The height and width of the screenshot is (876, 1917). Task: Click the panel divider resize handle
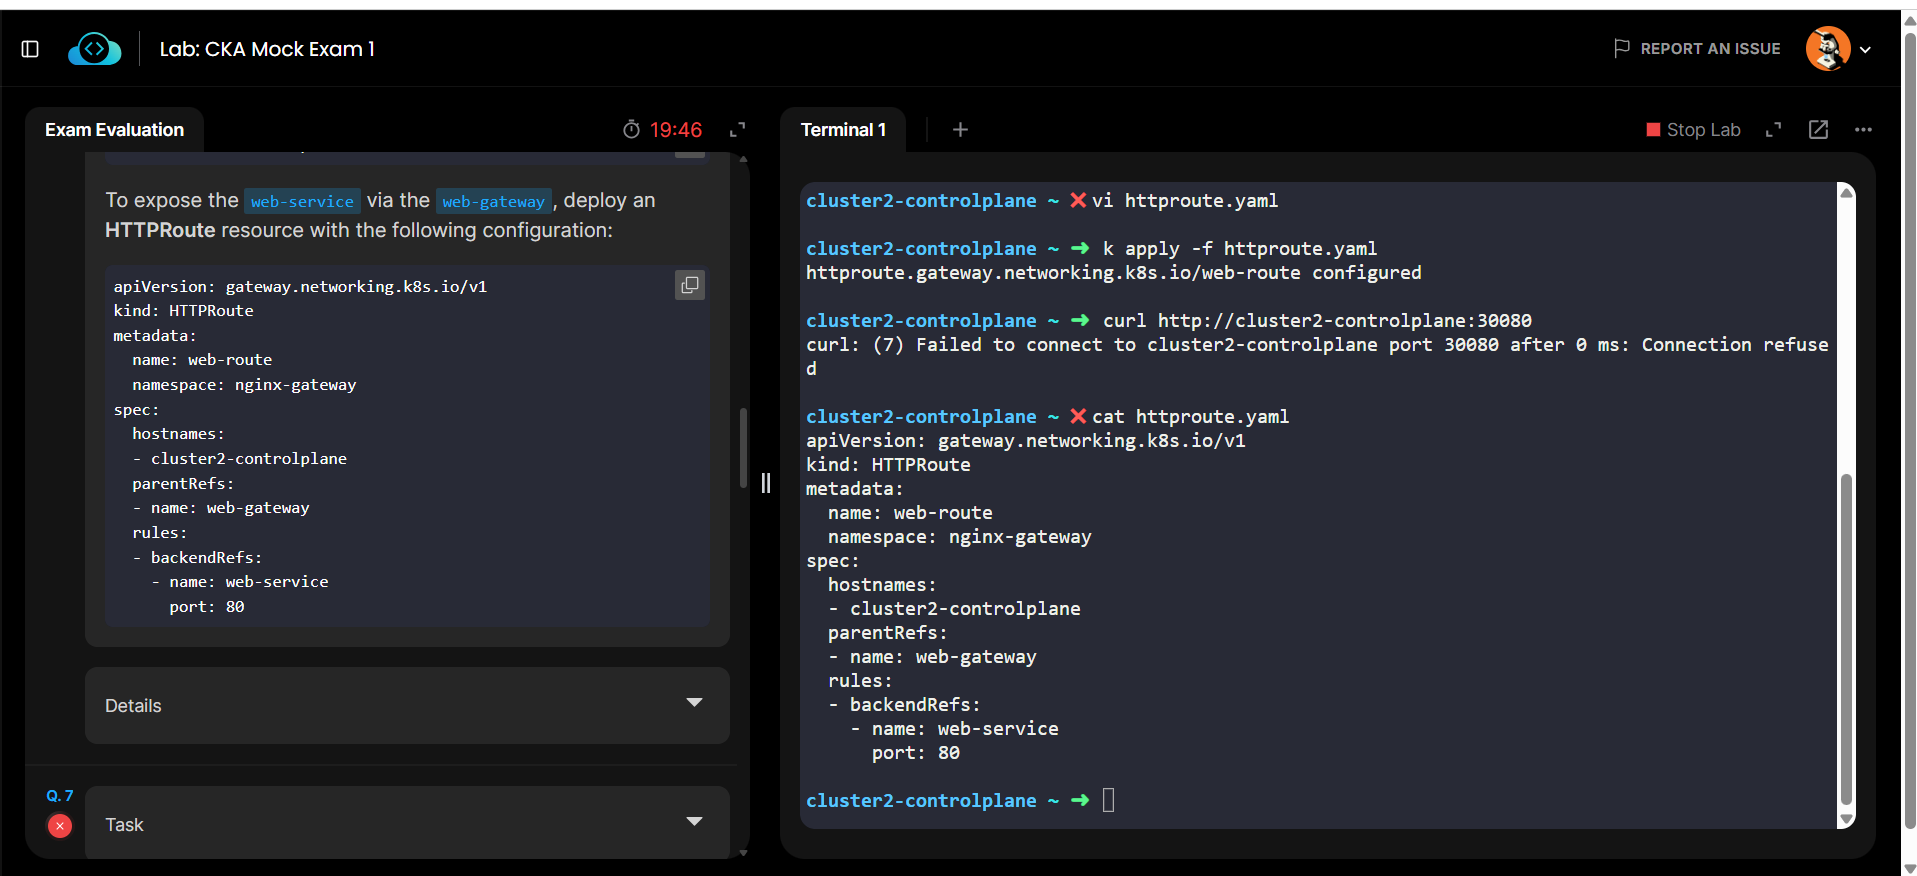tap(766, 484)
